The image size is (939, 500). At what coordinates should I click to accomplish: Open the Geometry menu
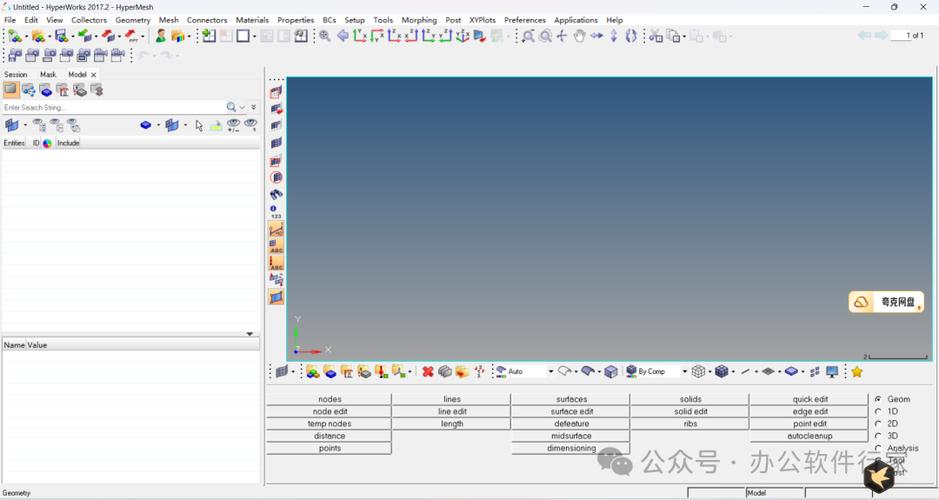tap(133, 20)
